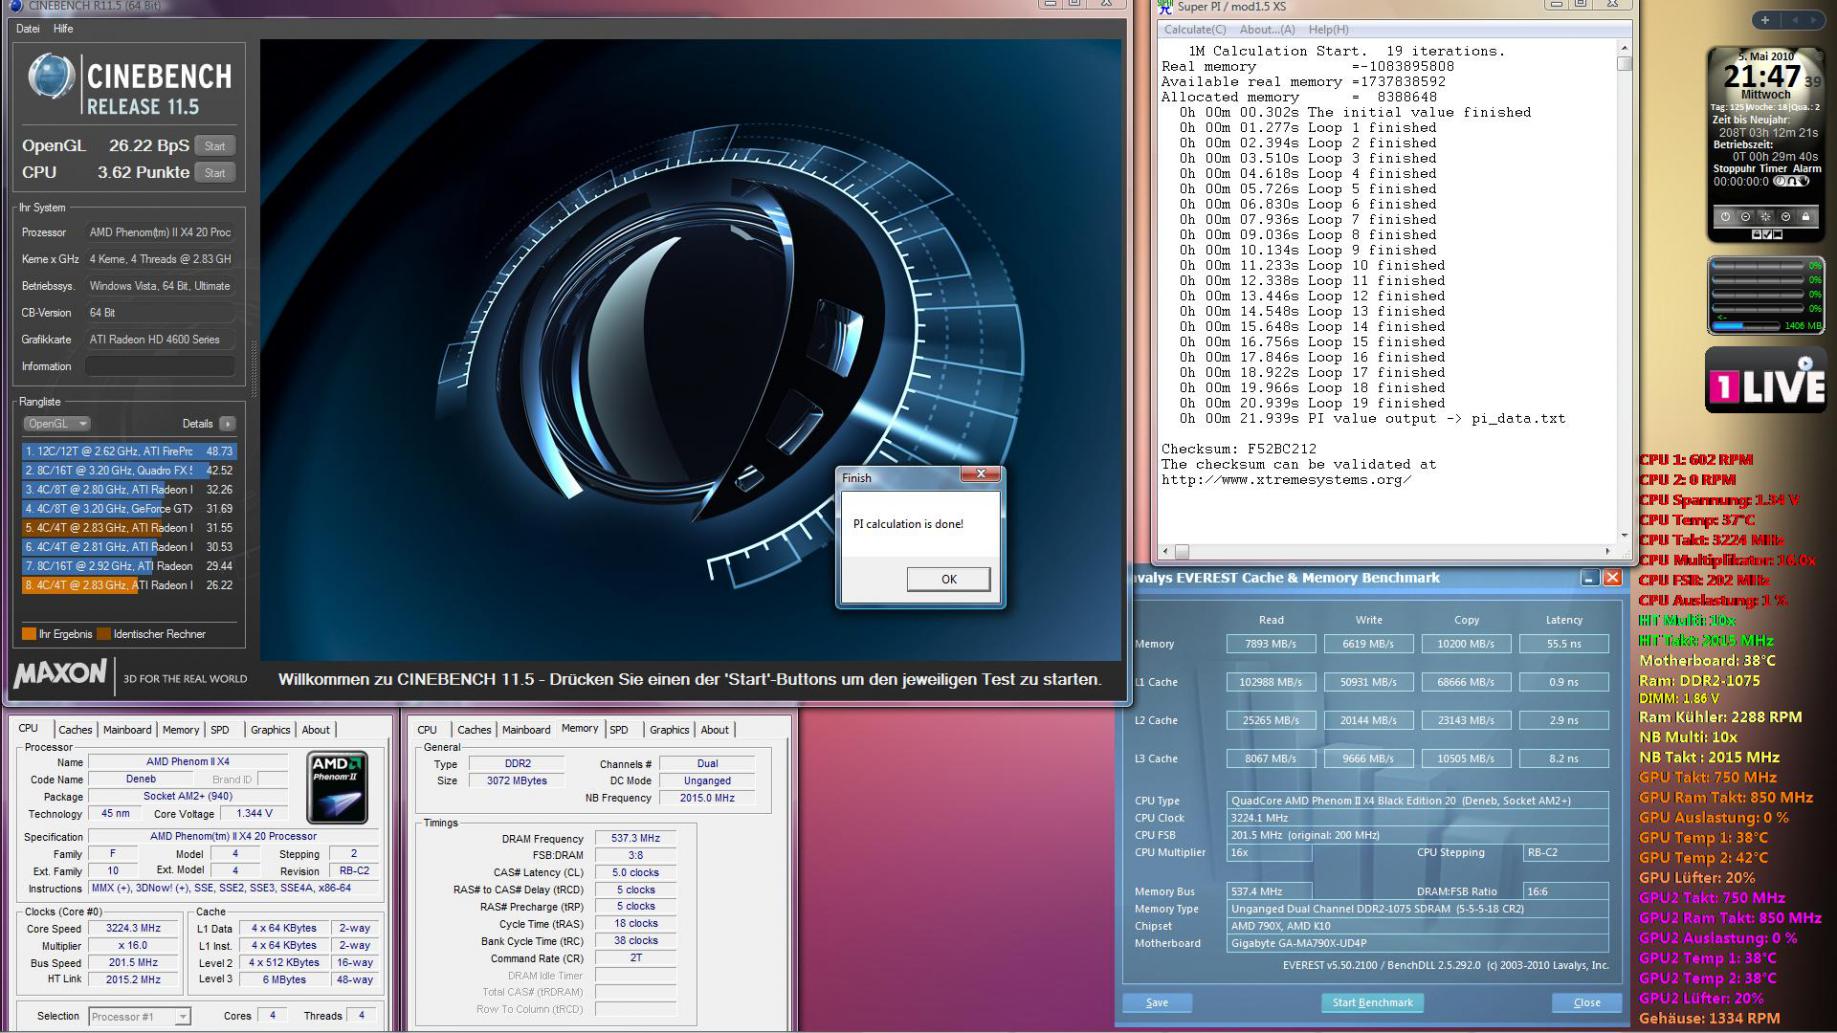Open the Calculate(C) menu in Super PI
Viewport: 1837px width, 1033px height.
pyautogui.click(x=1194, y=30)
